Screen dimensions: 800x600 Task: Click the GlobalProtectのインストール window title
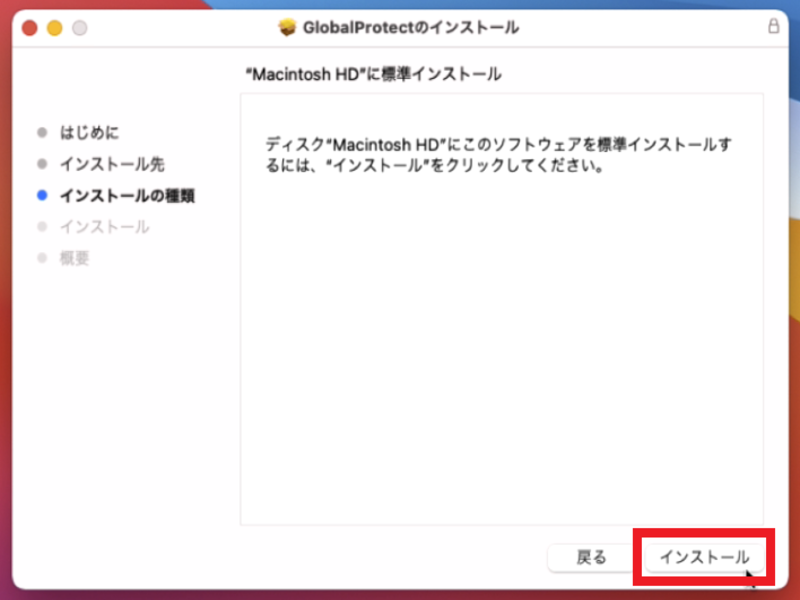(x=411, y=27)
